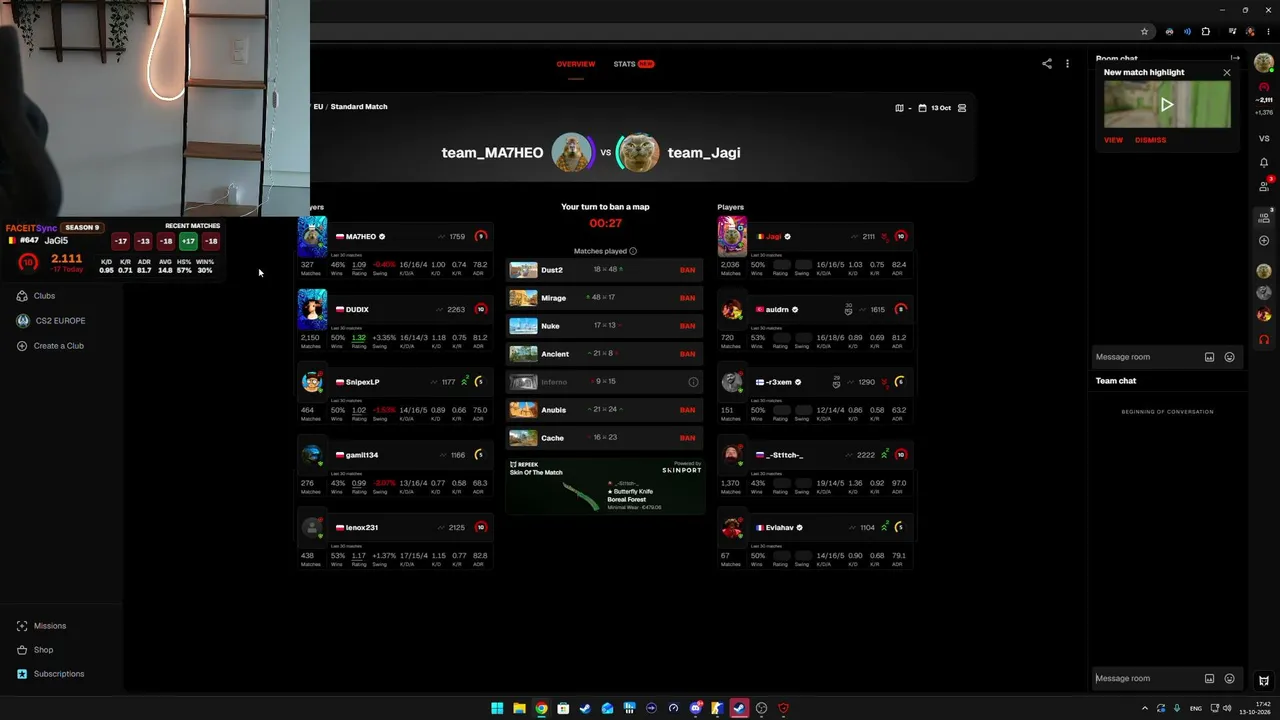Click the red headset support icon
The height and width of the screenshot is (720, 1280).
tap(1264, 340)
